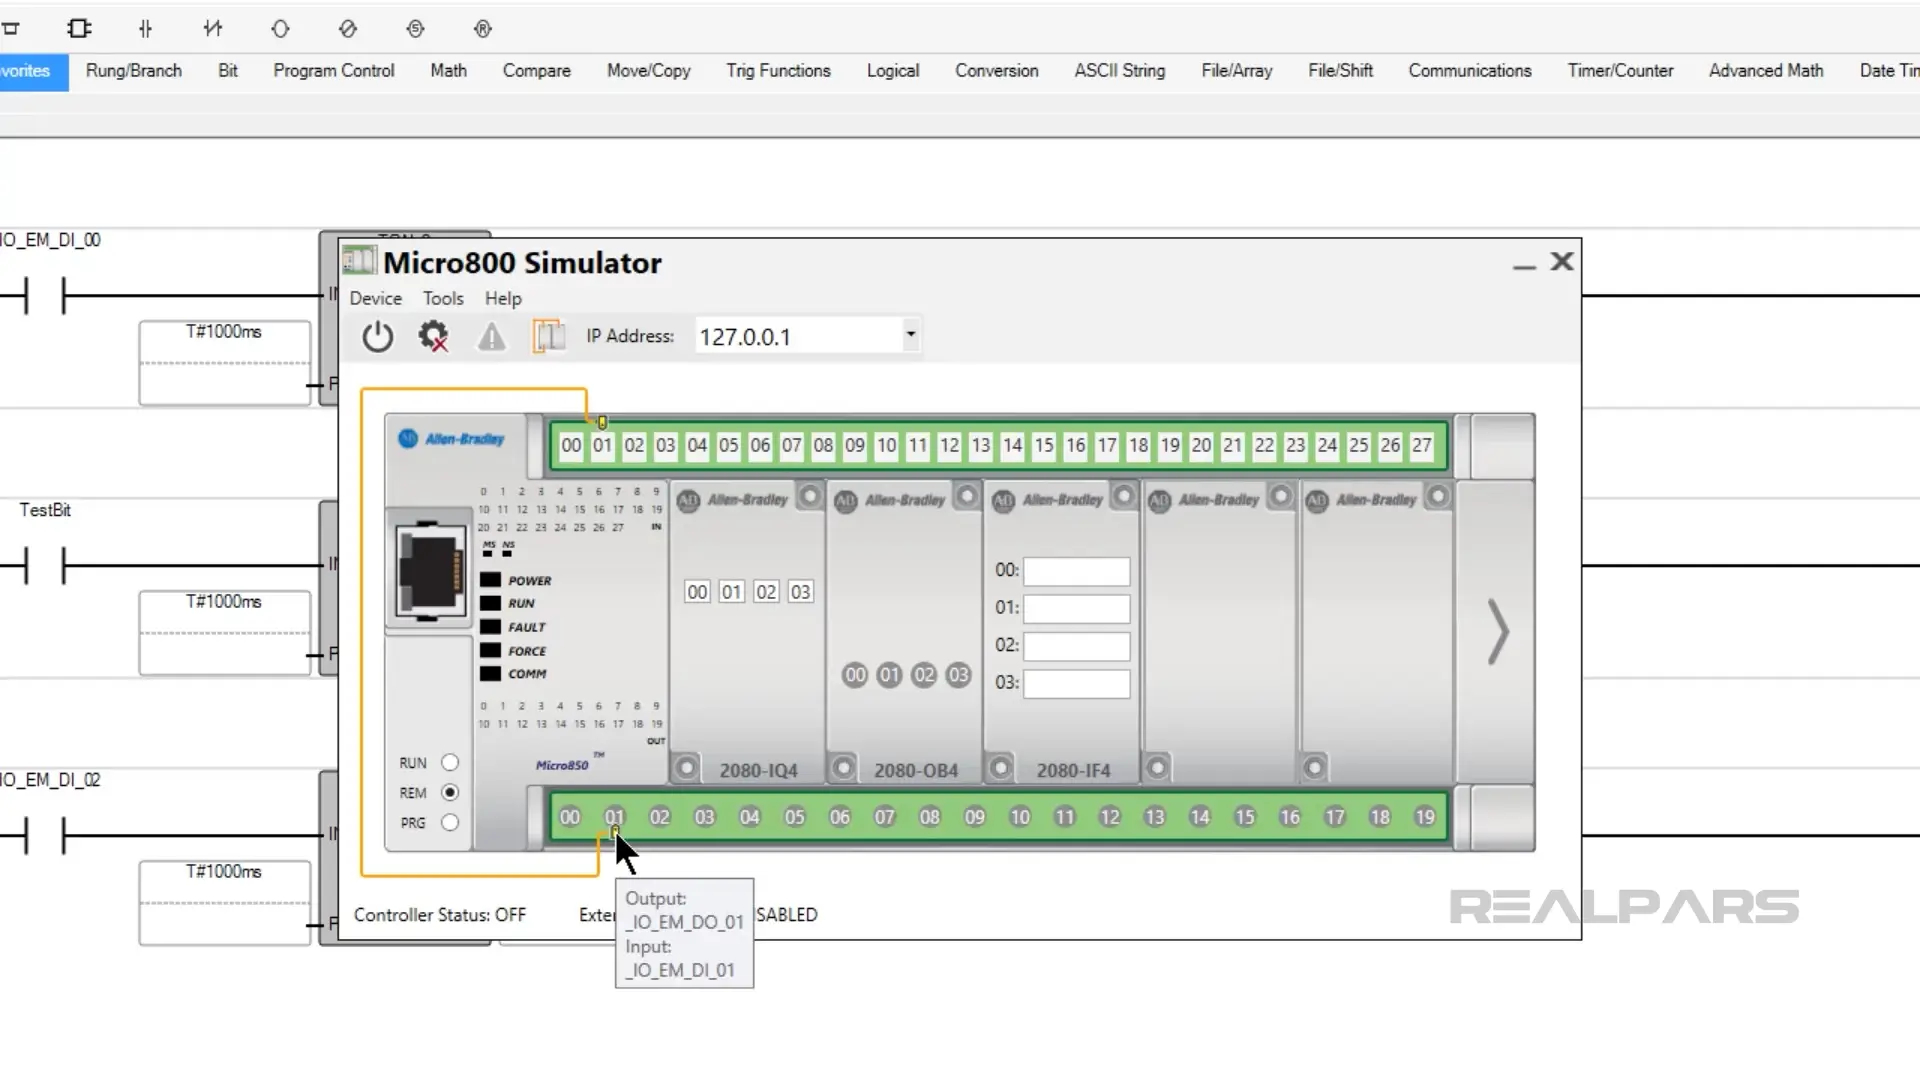This screenshot has width=1920, height=1080.
Task: Click the _IO_EM_DI_02 contact on ladder
Action: click(45, 835)
